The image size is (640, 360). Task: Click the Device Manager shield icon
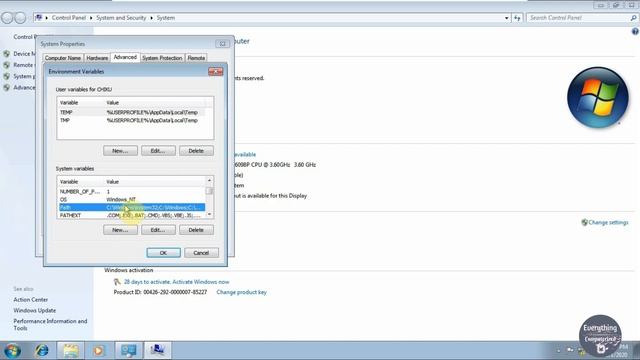click(x=7, y=54)
